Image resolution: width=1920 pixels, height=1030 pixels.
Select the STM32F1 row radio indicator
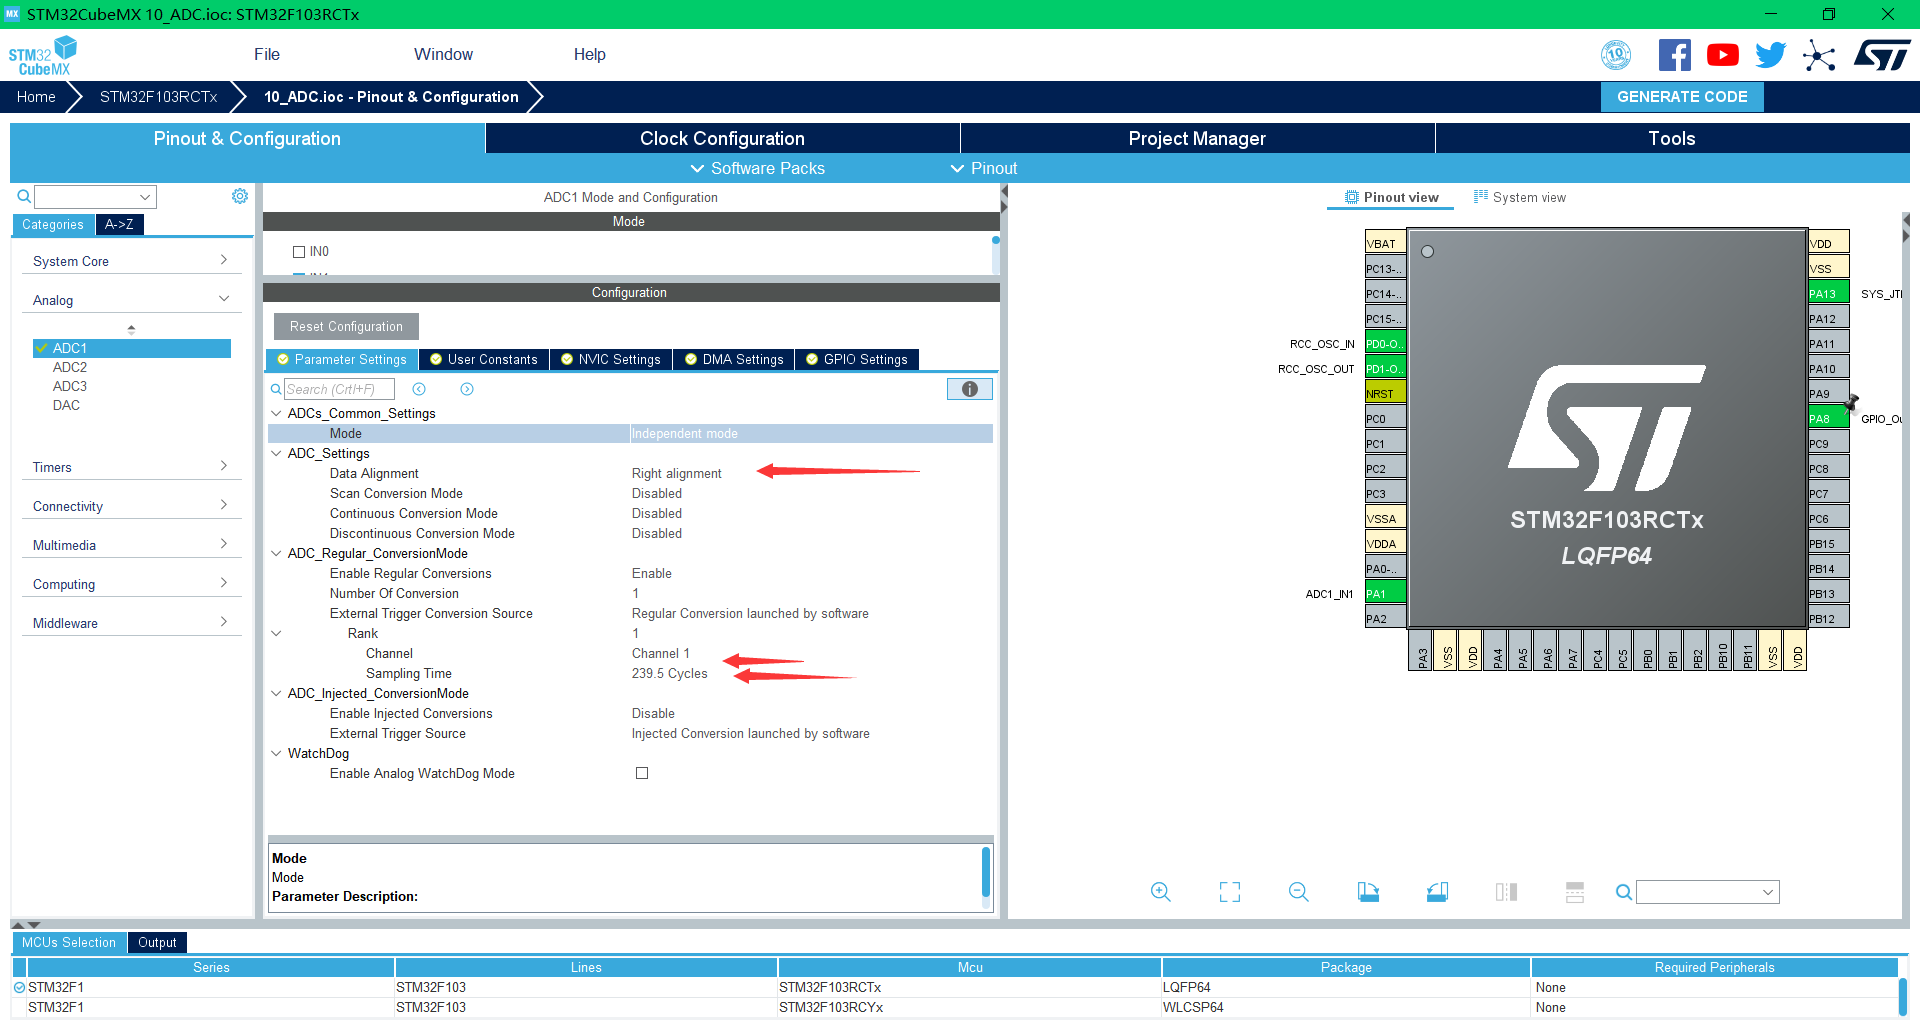(19, 987)
